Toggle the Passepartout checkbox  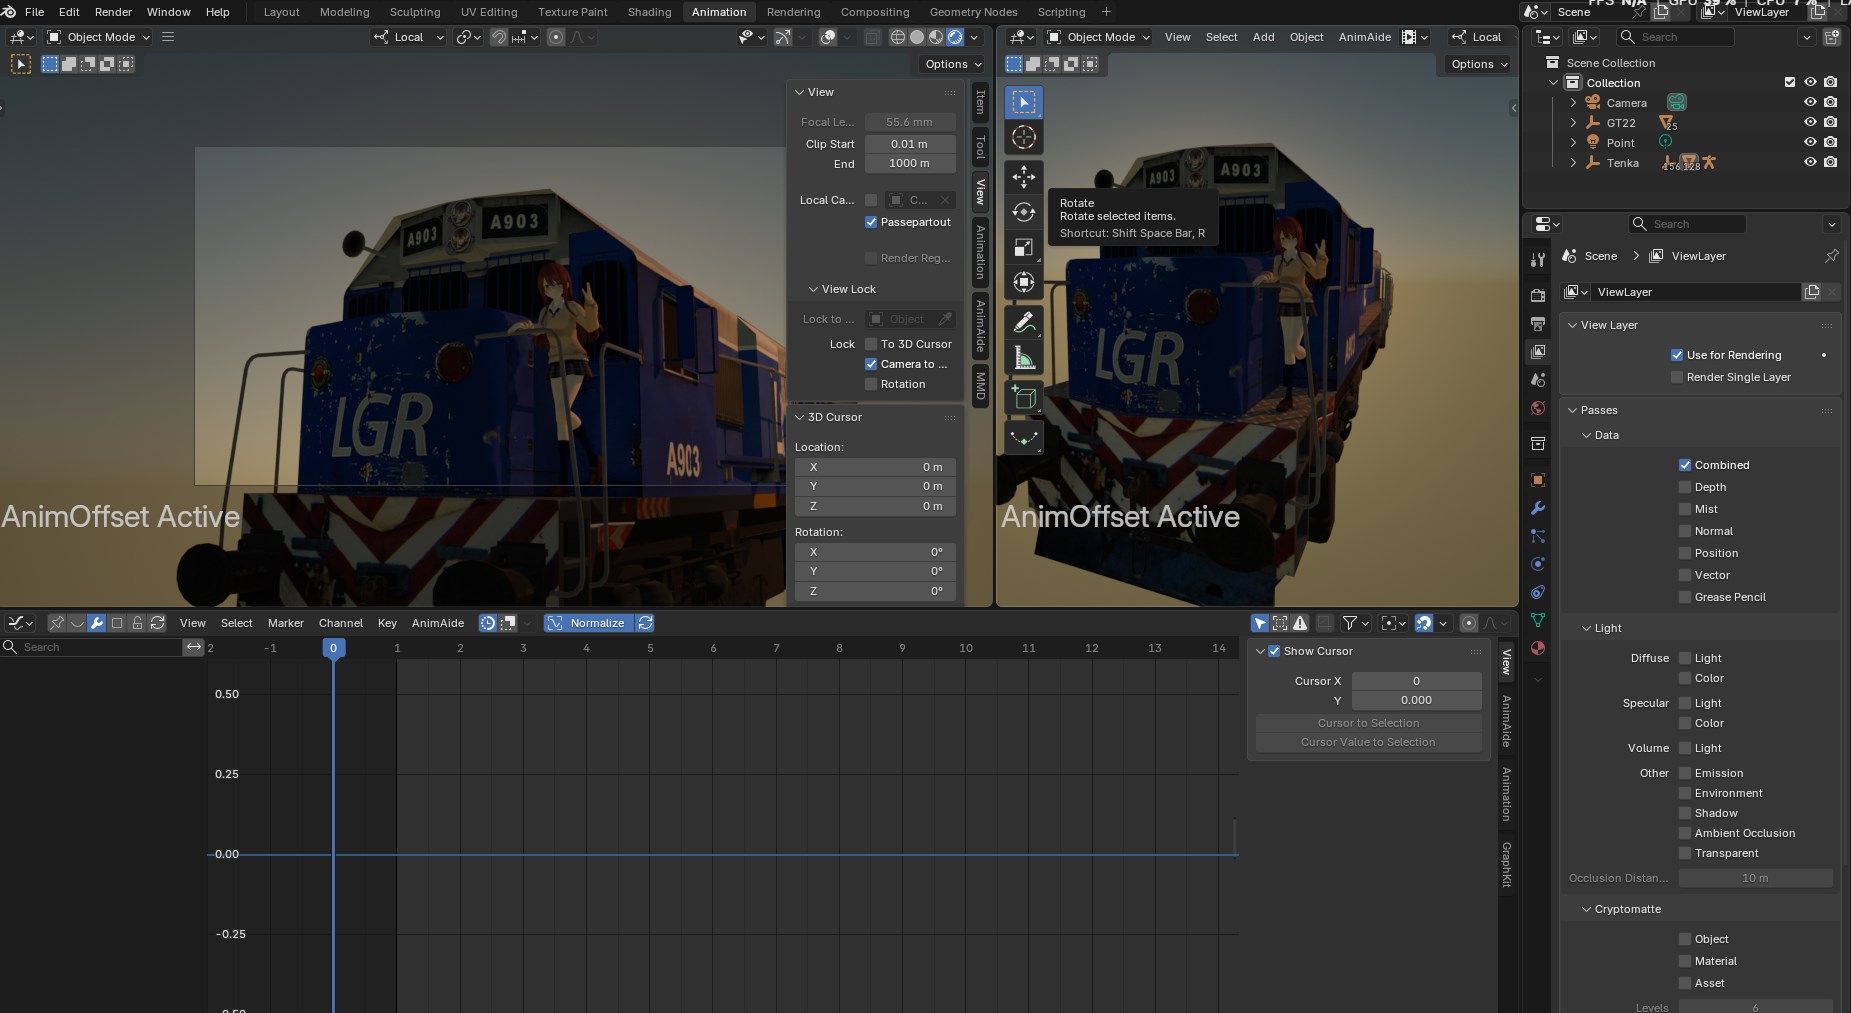point(871,222)
